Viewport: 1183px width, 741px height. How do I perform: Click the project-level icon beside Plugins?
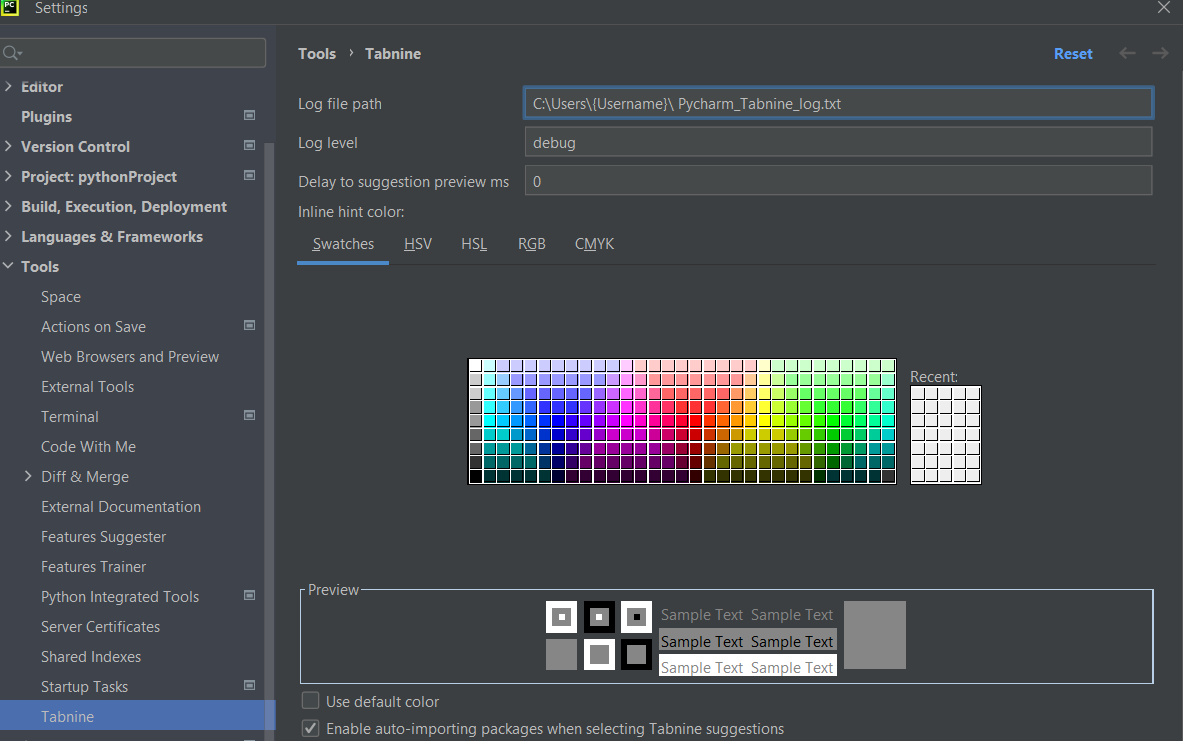(x=249, y=115)
